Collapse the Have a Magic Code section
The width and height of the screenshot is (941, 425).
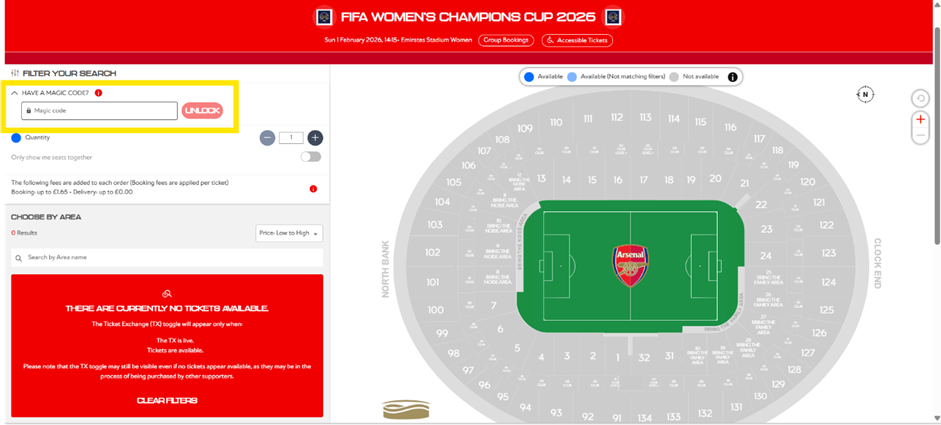[15, 93]
